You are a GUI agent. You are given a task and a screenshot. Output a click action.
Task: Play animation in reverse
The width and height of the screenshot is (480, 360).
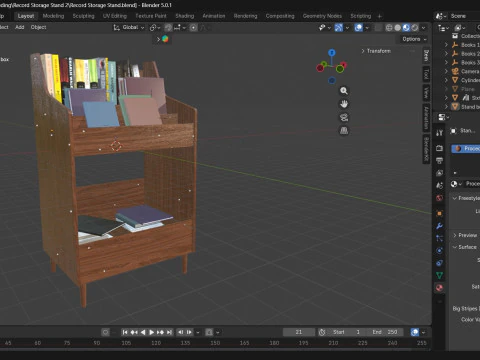[x=143, y=332]
